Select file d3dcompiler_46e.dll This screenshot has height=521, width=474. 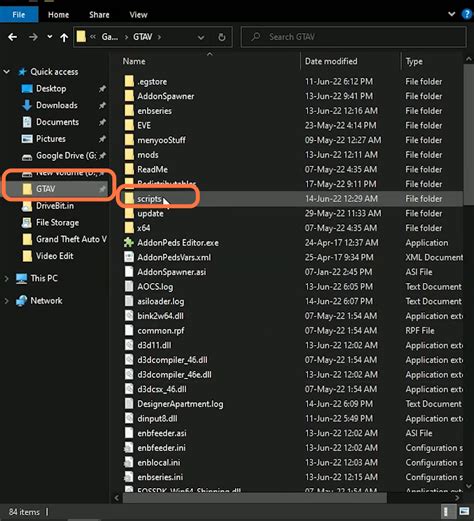click(x=174, y=375)
